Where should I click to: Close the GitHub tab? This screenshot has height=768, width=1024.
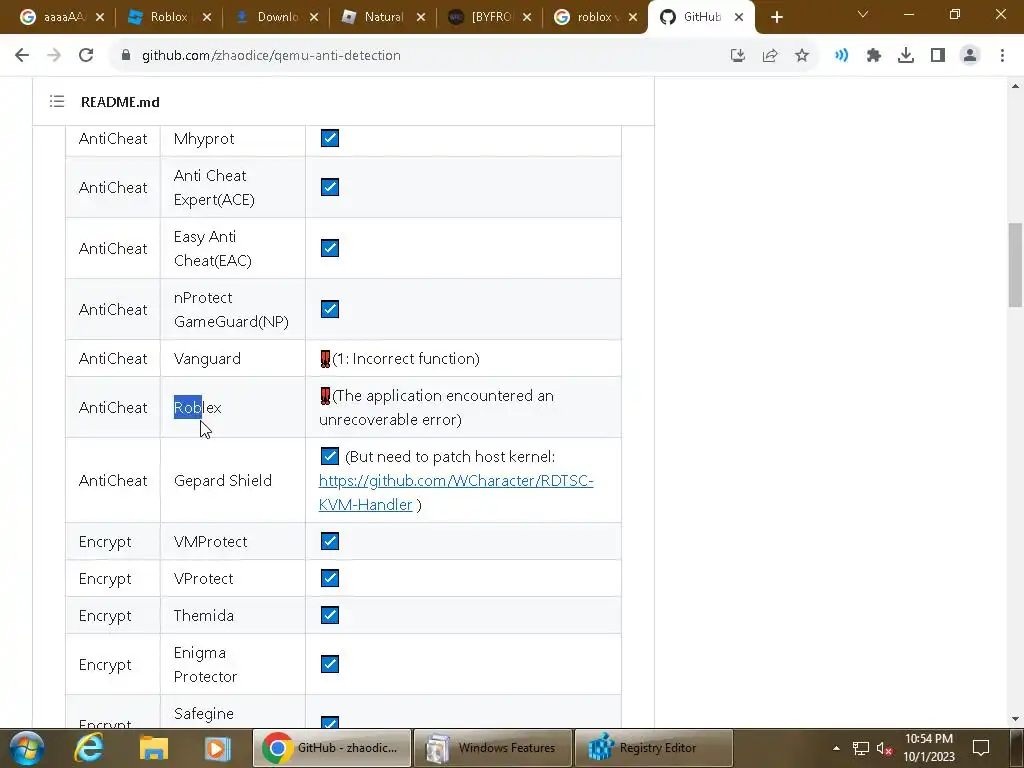(739, 18)
